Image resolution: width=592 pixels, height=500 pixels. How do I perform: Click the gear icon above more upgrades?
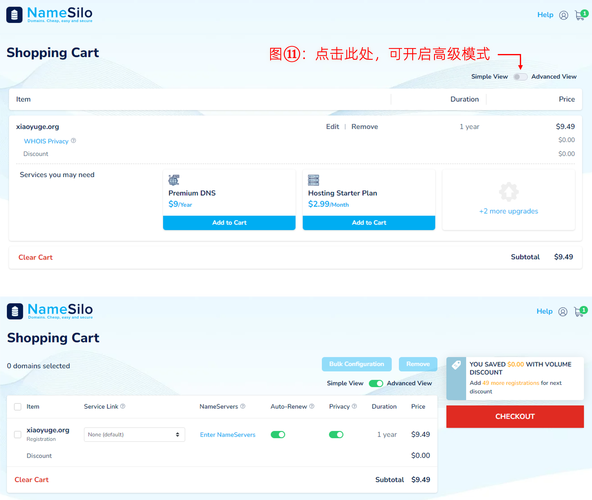click(509, 192)
